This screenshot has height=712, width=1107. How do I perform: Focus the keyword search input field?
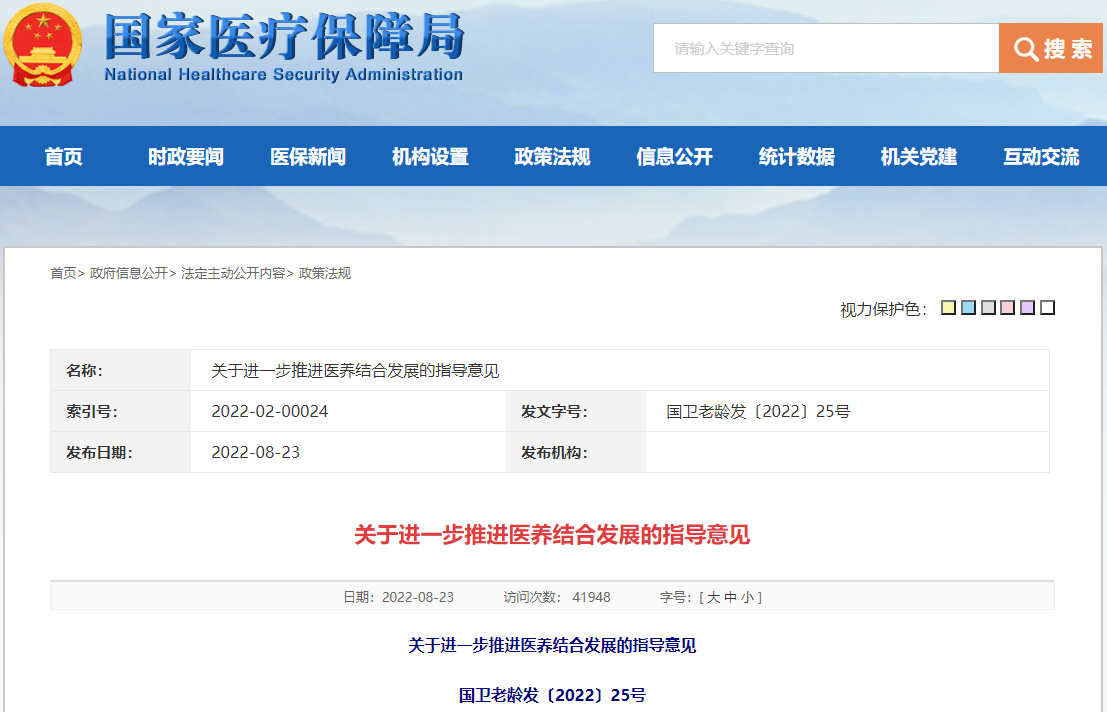click(826, 48)
